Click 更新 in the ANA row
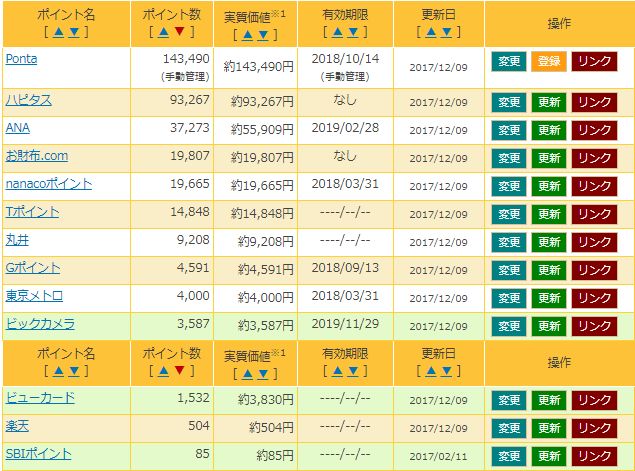 [x=549, y=130]
